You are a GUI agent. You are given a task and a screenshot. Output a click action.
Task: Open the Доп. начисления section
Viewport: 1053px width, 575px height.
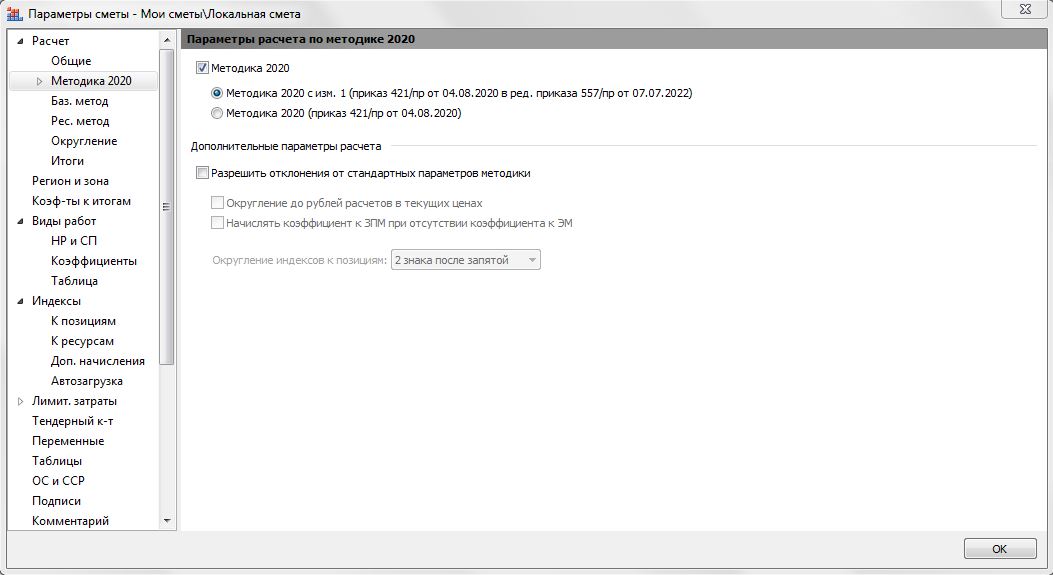coord(97,361)
